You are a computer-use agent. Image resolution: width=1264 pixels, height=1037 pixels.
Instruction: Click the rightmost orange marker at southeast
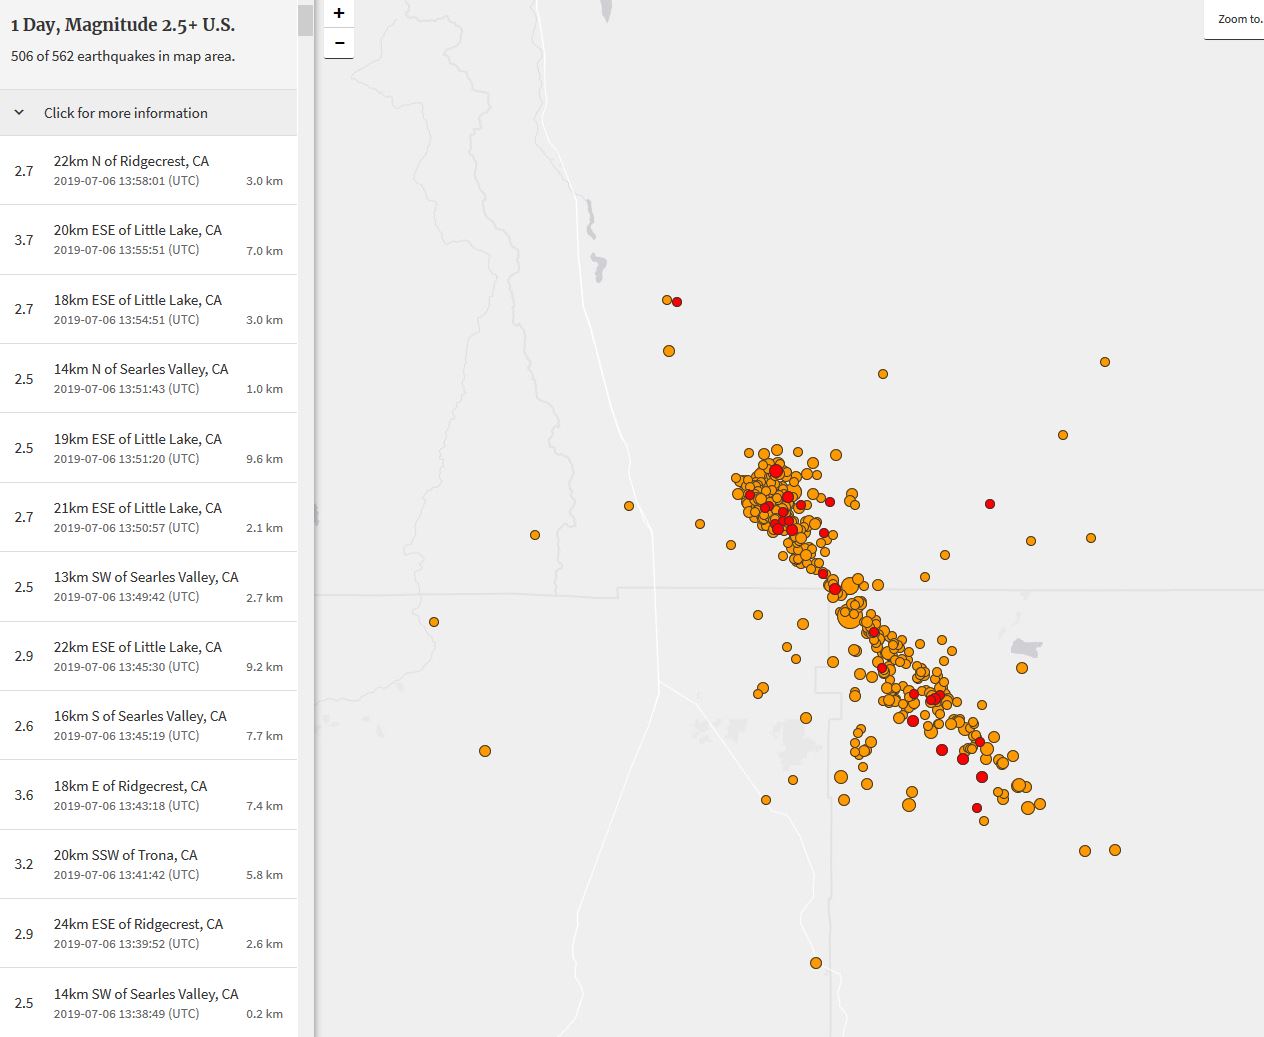(x=1115, y=850)
